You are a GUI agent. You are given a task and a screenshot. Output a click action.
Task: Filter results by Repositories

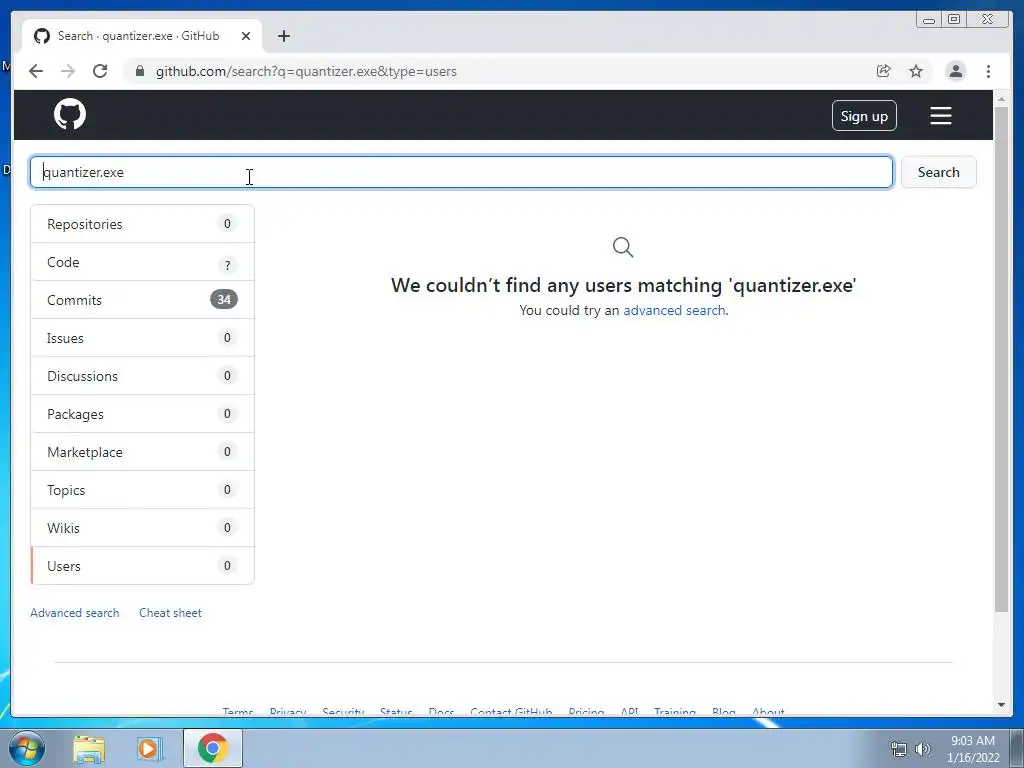pos(142,224)
